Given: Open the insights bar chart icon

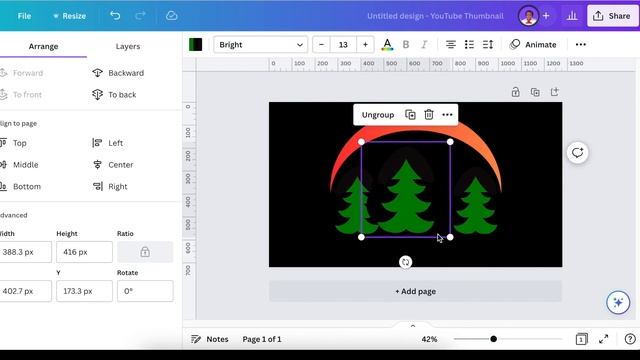Looking at the screenshot, I should coord(572,16).
